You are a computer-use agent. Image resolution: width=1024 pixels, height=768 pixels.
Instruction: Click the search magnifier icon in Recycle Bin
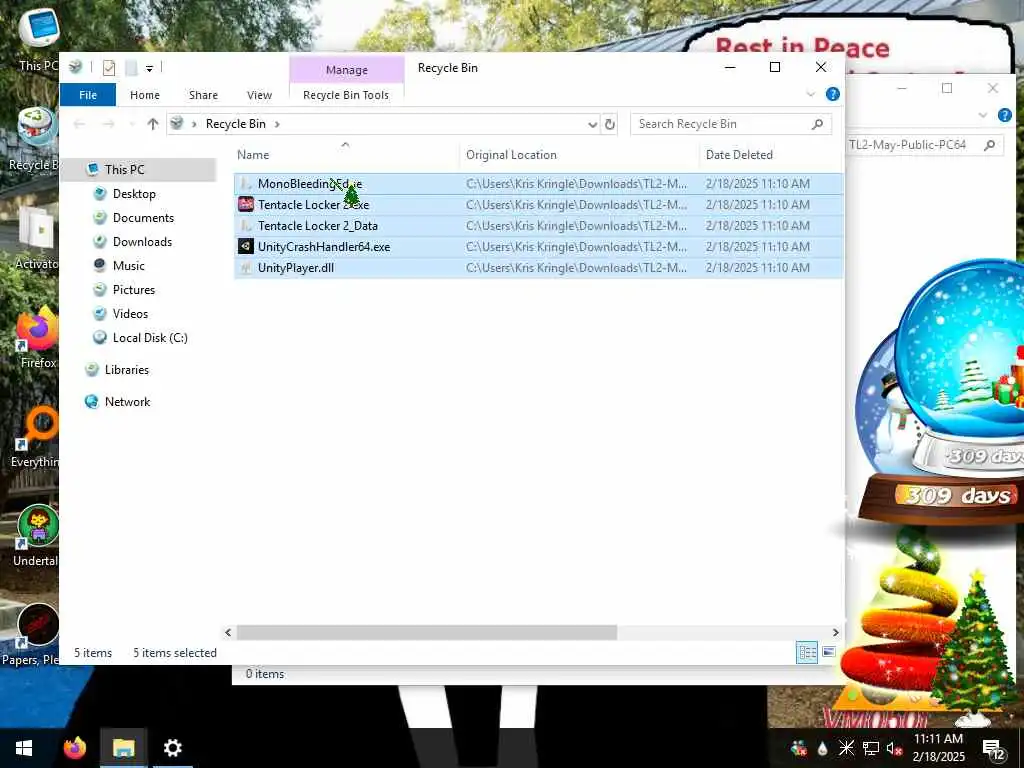coord(818,124)
